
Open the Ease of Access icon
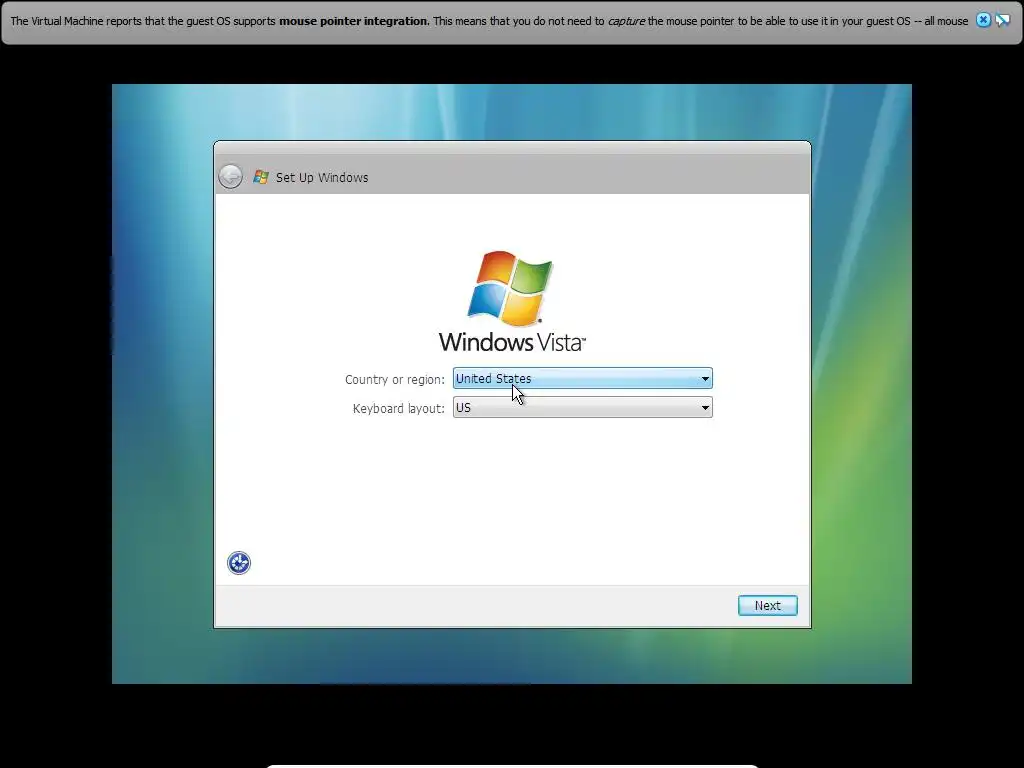pyautogui.click(x=239, y=563)
